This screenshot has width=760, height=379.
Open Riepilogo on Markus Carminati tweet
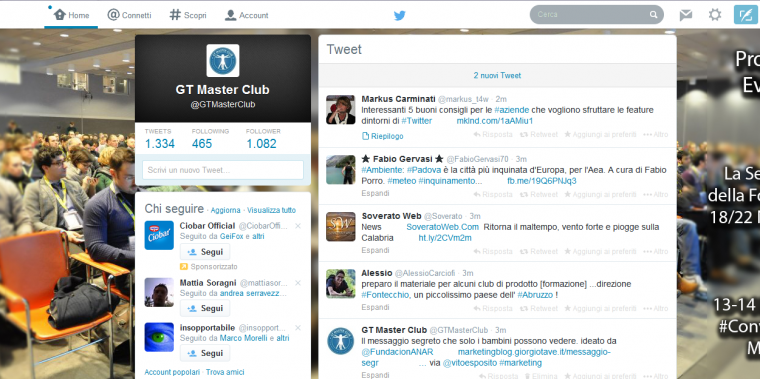pos(383,136)
